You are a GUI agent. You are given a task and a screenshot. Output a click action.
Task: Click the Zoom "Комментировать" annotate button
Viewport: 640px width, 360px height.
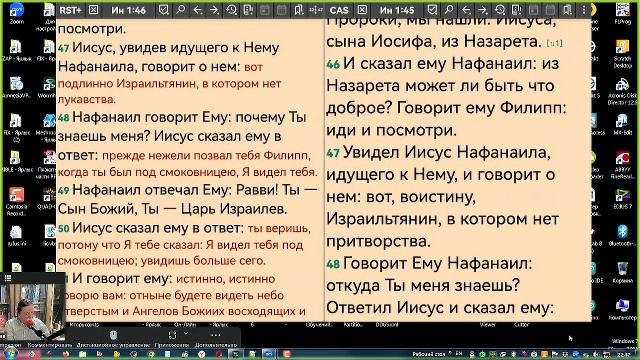click(49, 345)
